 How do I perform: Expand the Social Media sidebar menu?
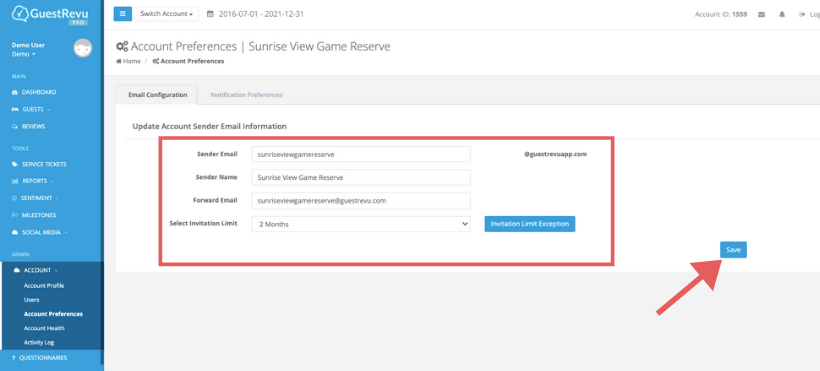click(x=44, y=232)
